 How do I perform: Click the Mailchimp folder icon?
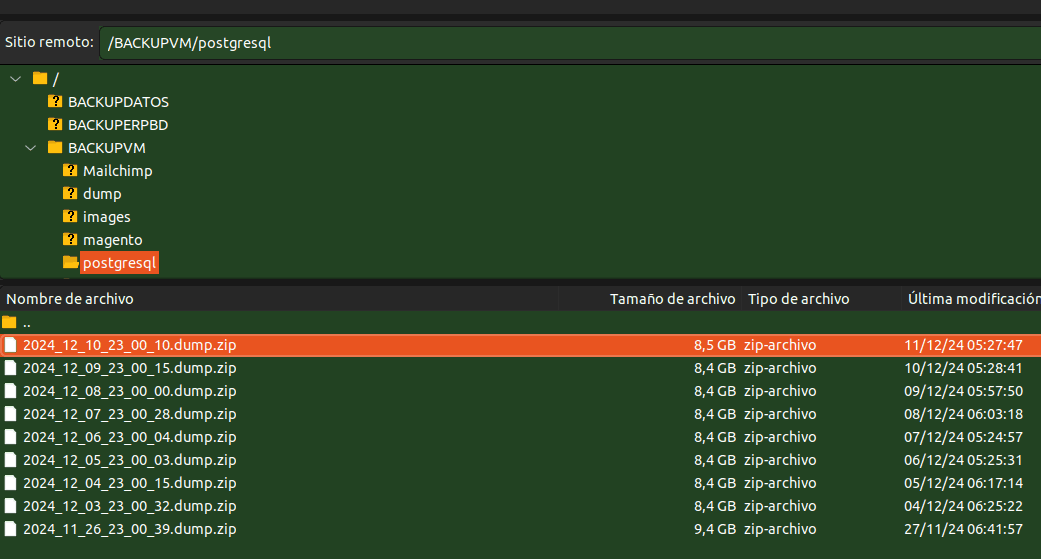click(70, 171)
